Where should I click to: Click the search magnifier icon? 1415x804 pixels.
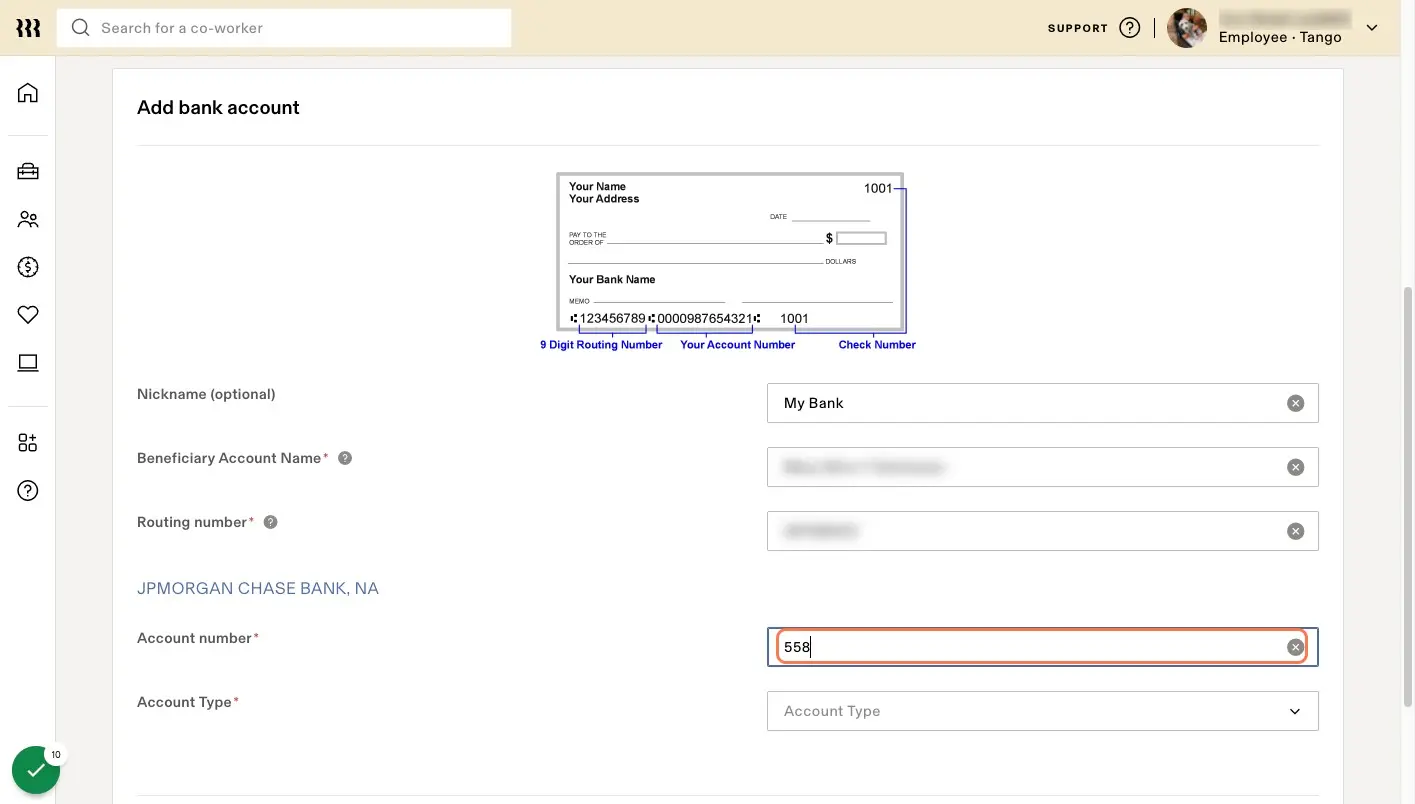pyautogui.click(x=81, y=28)
